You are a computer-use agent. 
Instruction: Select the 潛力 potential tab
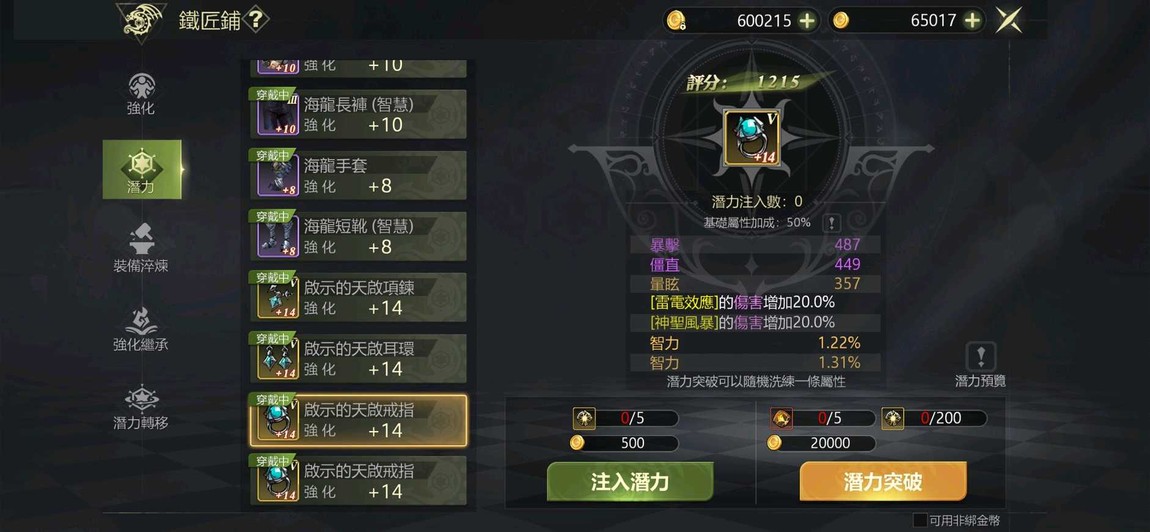tap(142, 170)
